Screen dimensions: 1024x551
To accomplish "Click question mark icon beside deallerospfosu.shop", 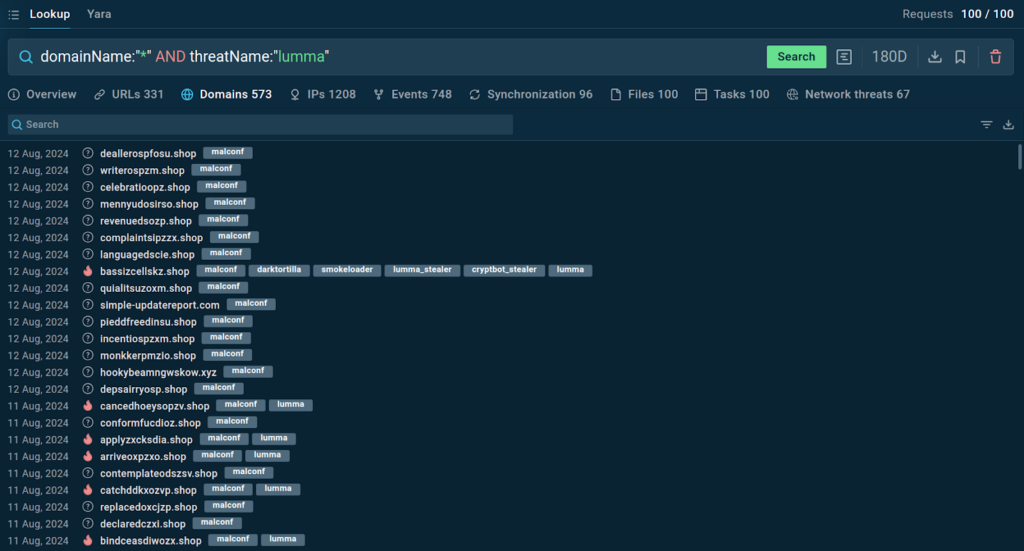I will click(88, 153).
